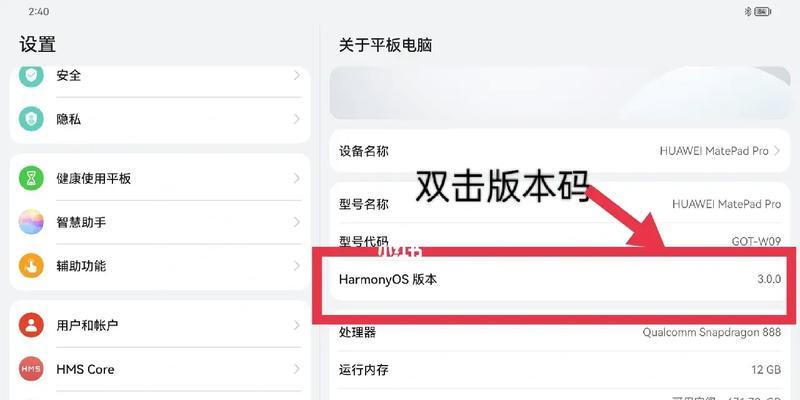Tap the 运行内存 12 GB row
This screenshot has height=400, width=800.
click(x=558, y=370)
